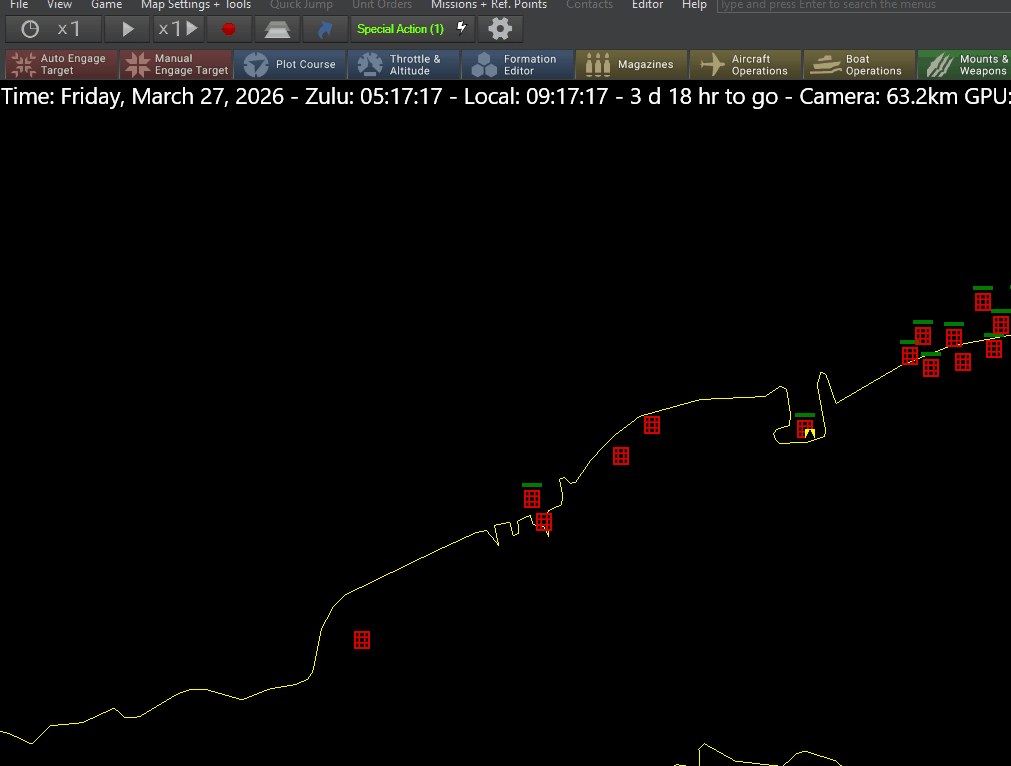Click the x1 time compression clock button

pos(53,29)
